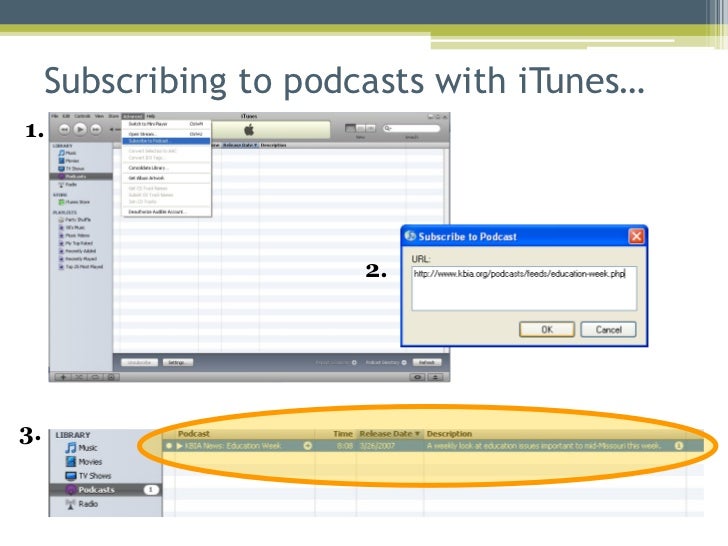Click OK in Subscribe to Podcast dialog
Image resolution: width=728 pixels, height=546 pixels.
pos(547,330)
